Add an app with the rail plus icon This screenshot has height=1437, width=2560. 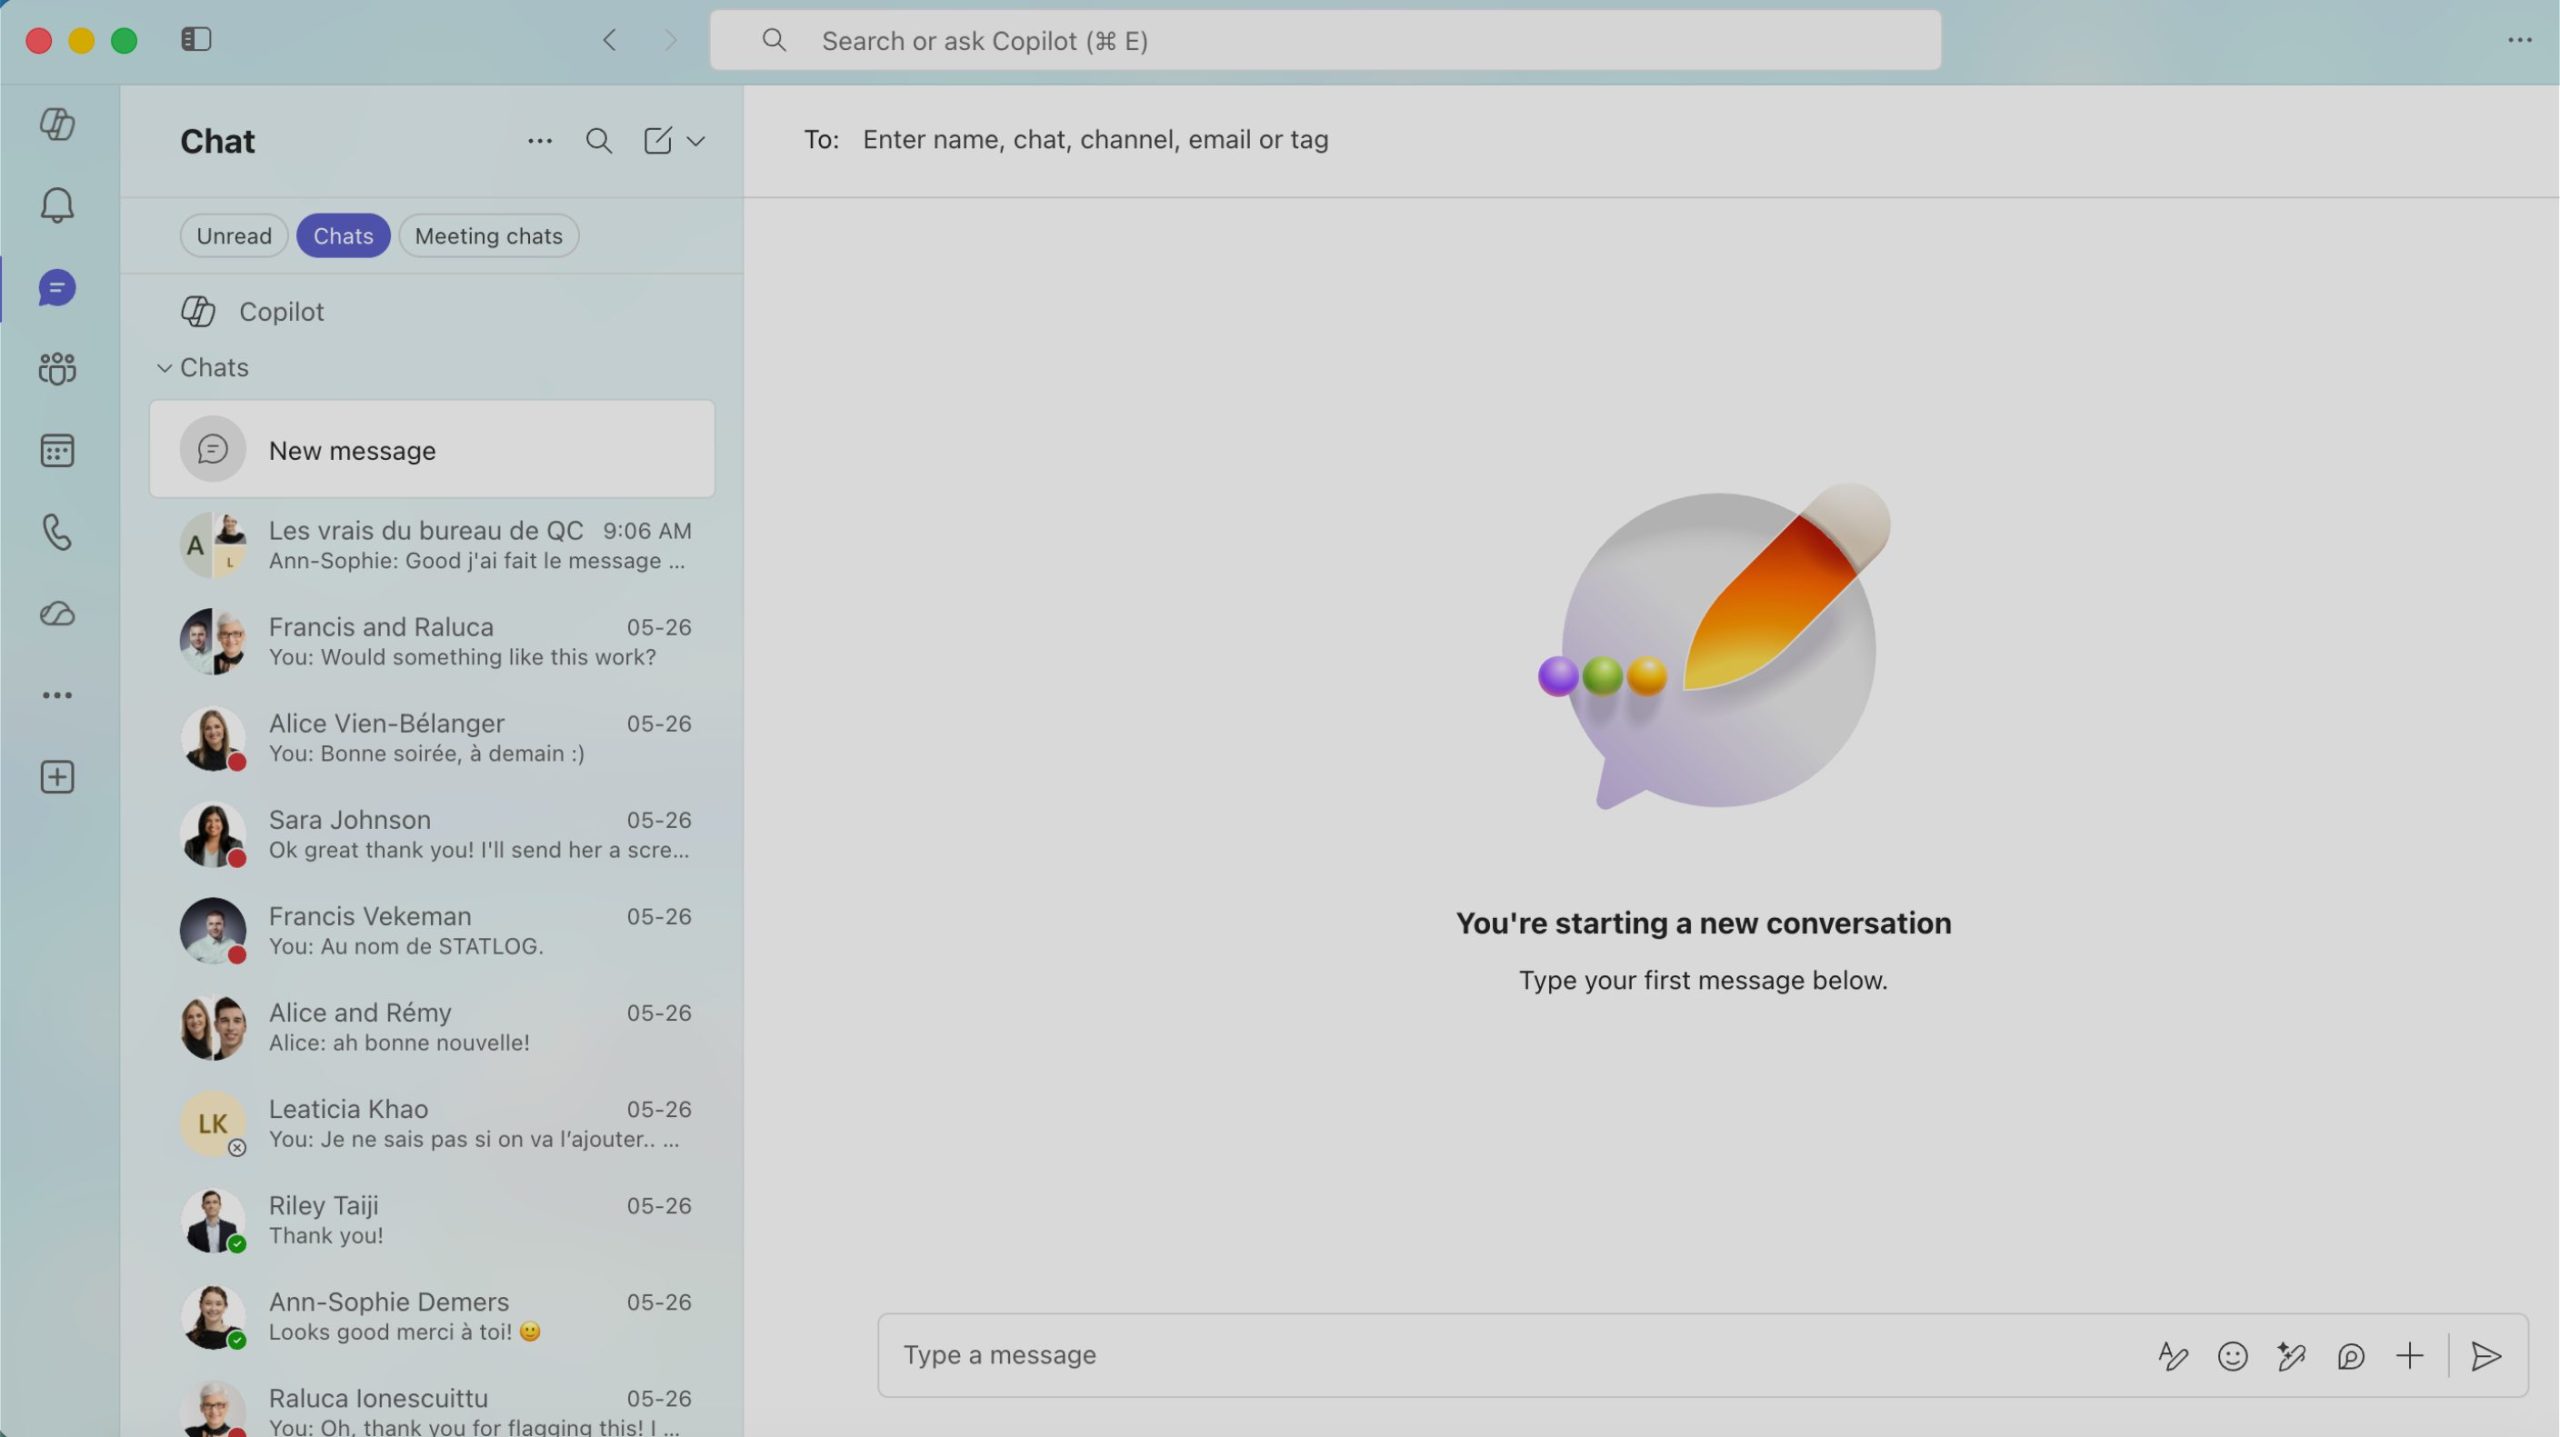pos(57,777)
